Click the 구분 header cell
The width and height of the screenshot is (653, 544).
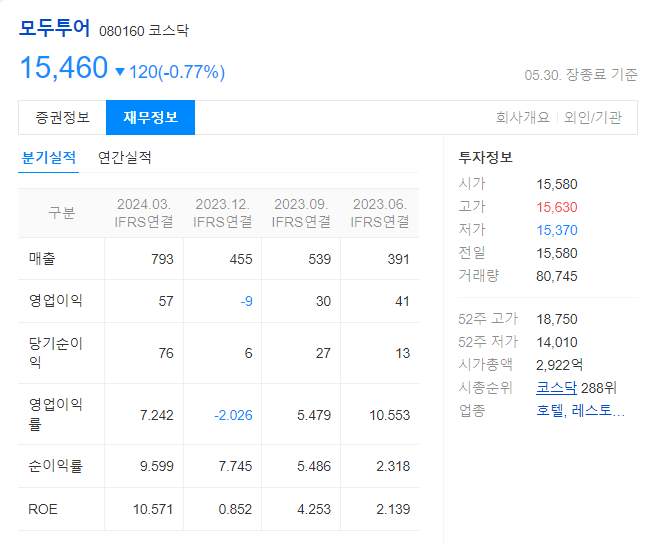(62, 213)
